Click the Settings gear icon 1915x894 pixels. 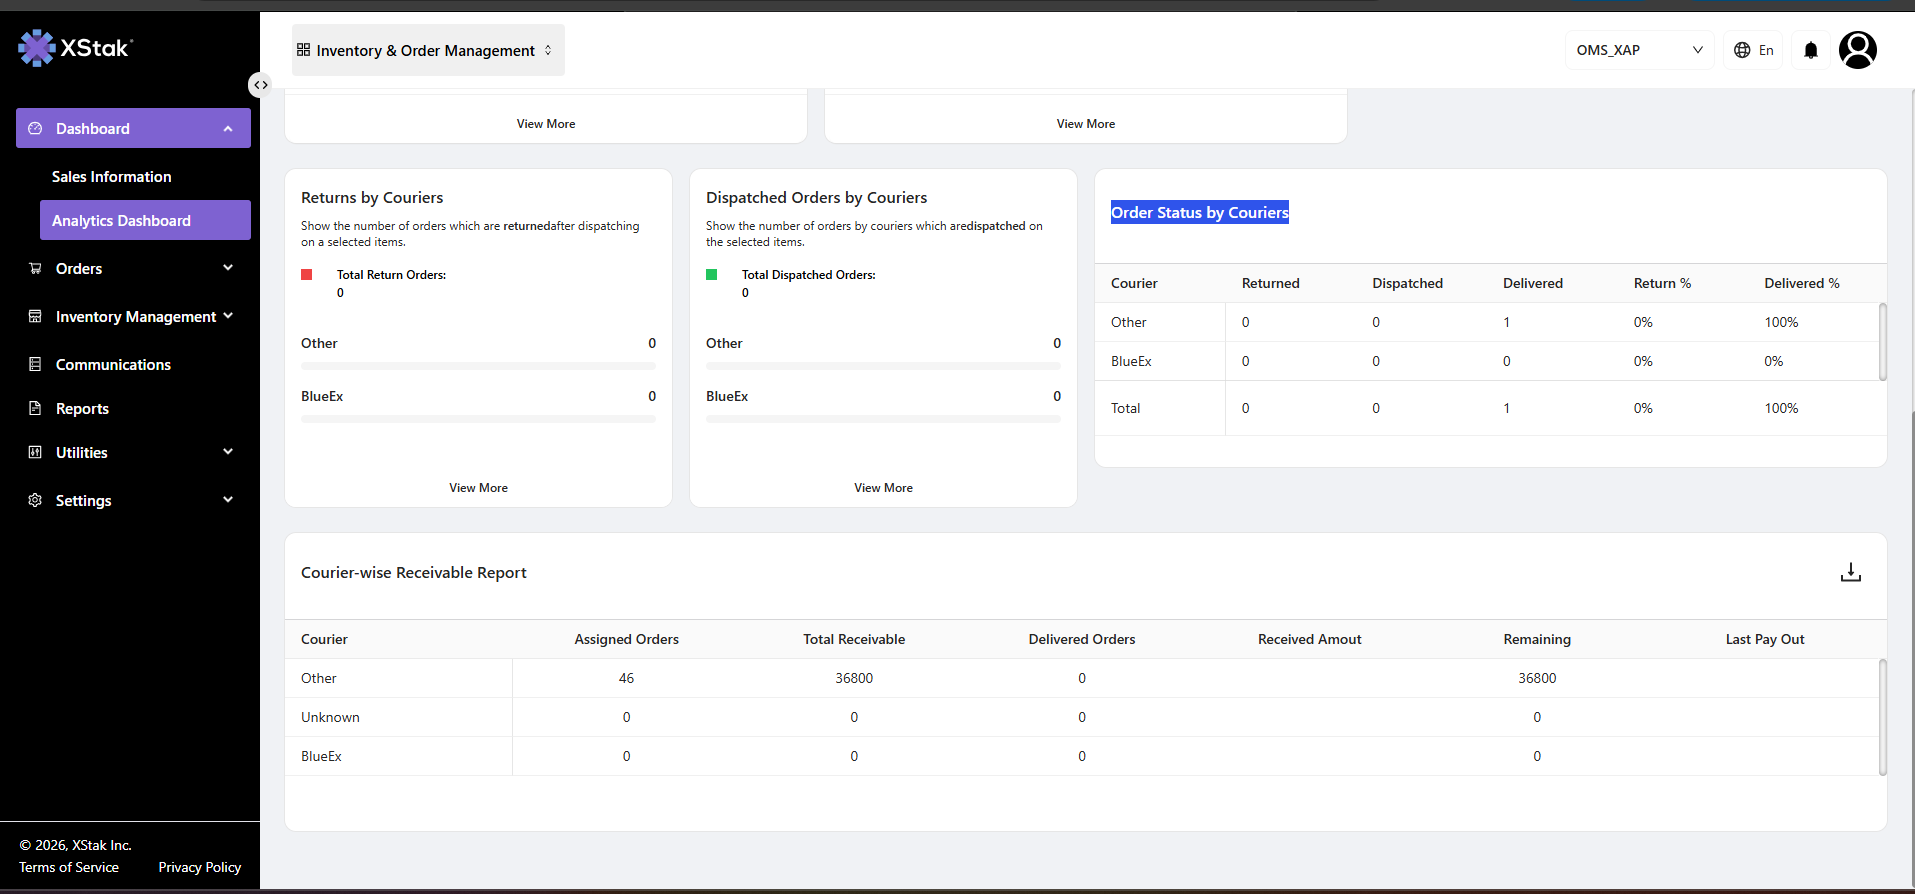point(35,500)
